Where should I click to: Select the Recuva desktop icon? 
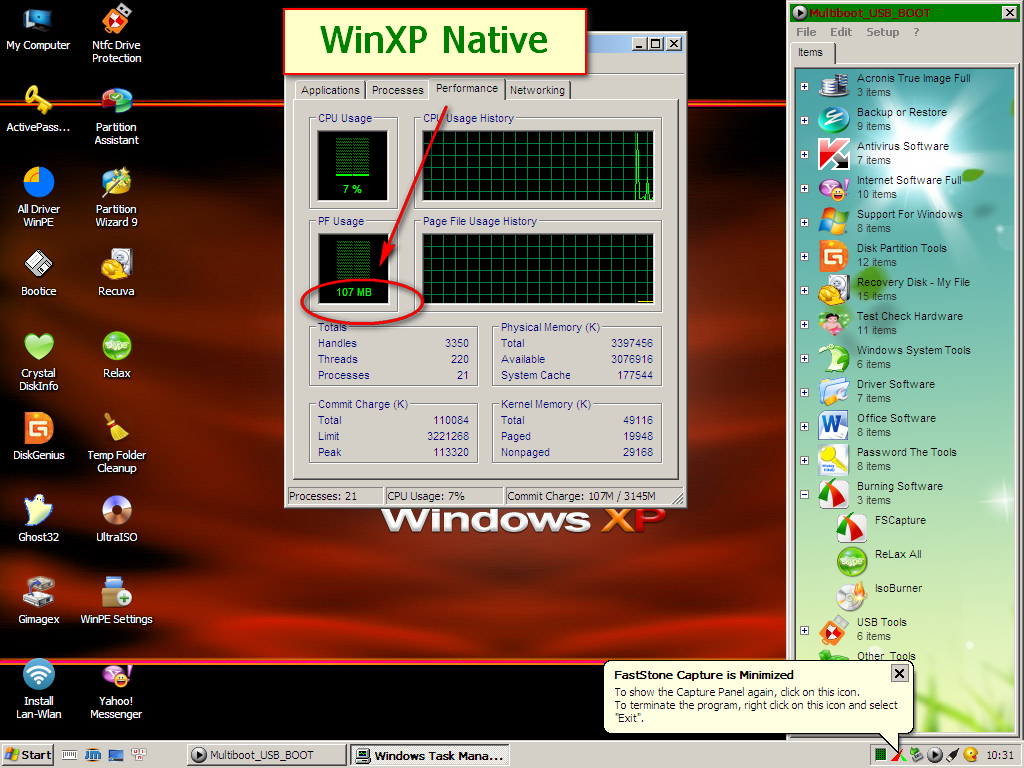pyautogui.click(x=116, y=273)
